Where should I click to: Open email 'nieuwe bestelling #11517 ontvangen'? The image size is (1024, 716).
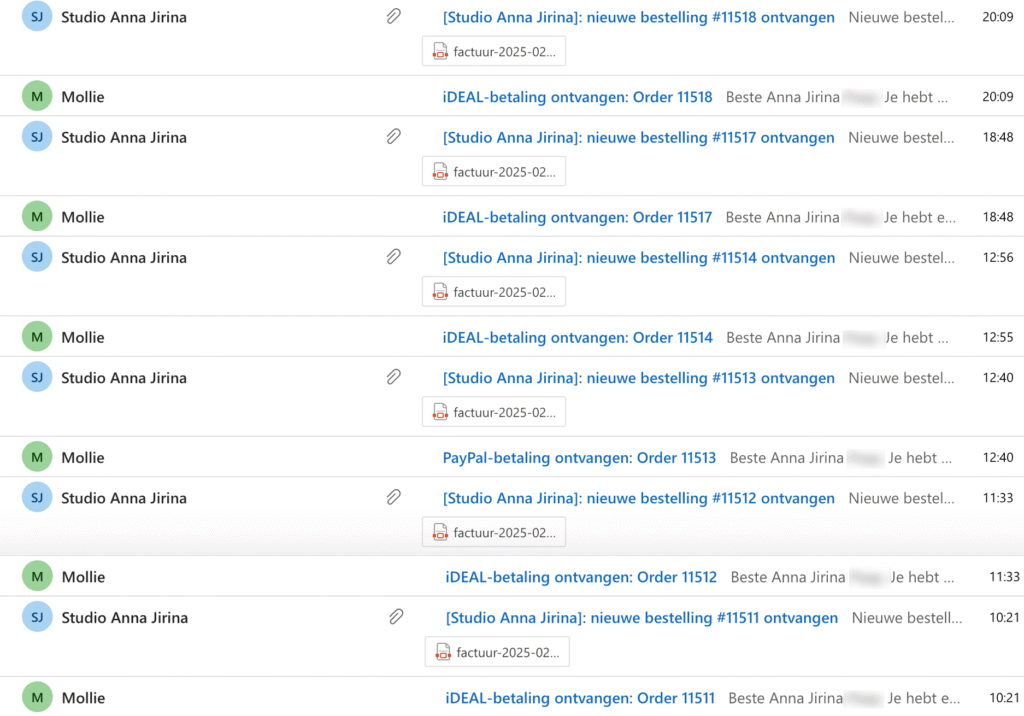(x=638, y=137)
